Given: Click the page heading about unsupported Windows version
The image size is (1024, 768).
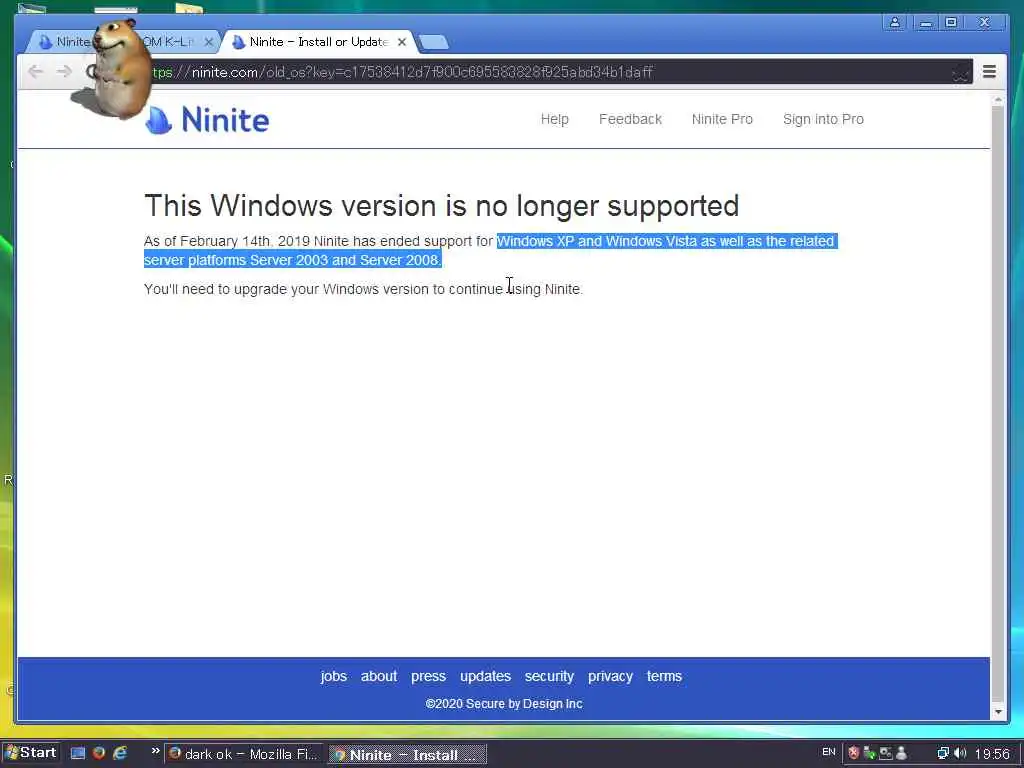Looking at the screenshot, I should coord(441,206).
